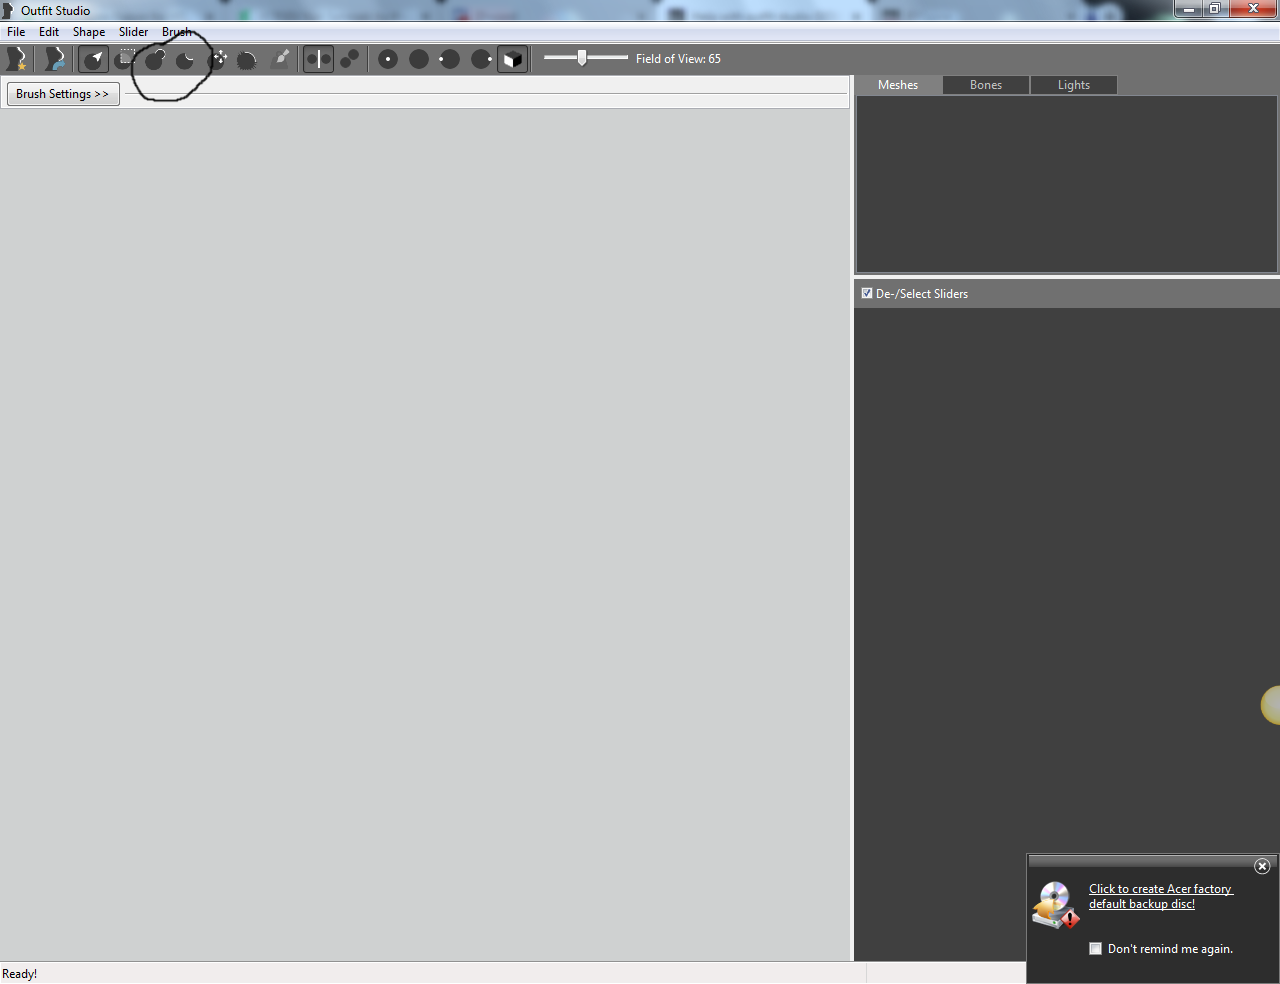Open the Slider menu

point(133,32)
